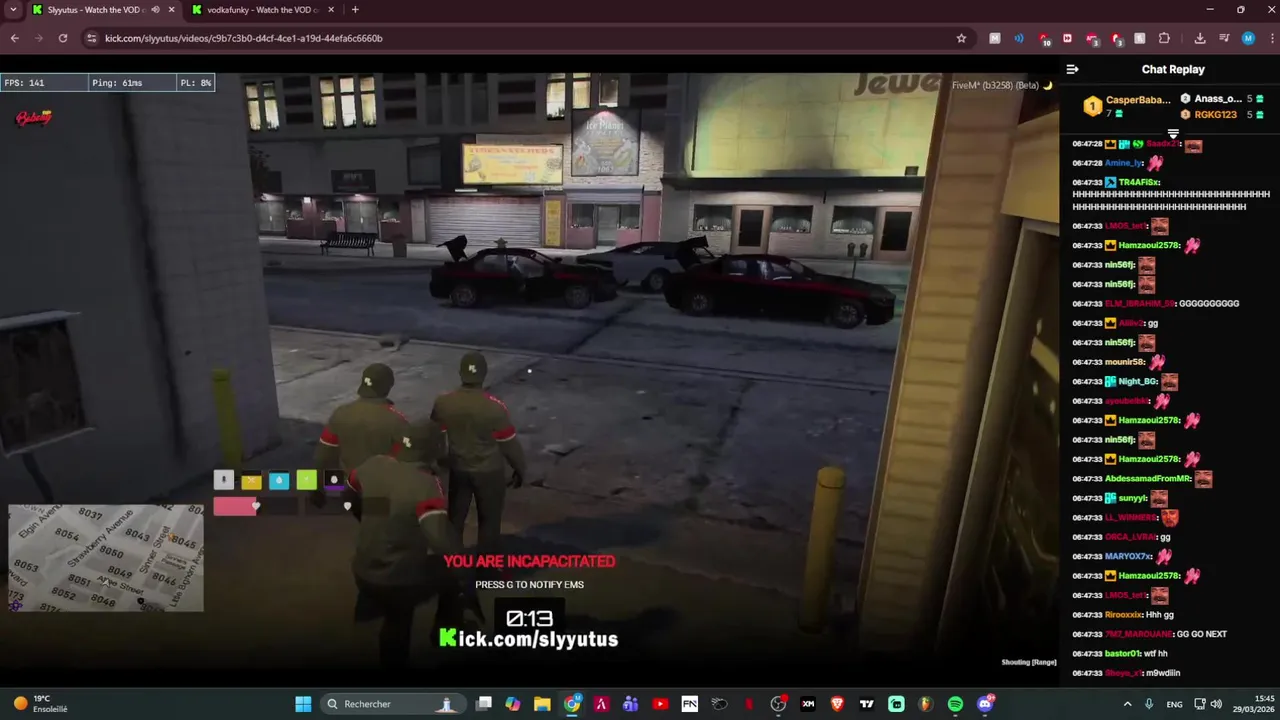Image resolution: width=1280 pixels, height=720 pixels.
Task: Collapse the Chat Replay panel
Action: click(1072, 69)
